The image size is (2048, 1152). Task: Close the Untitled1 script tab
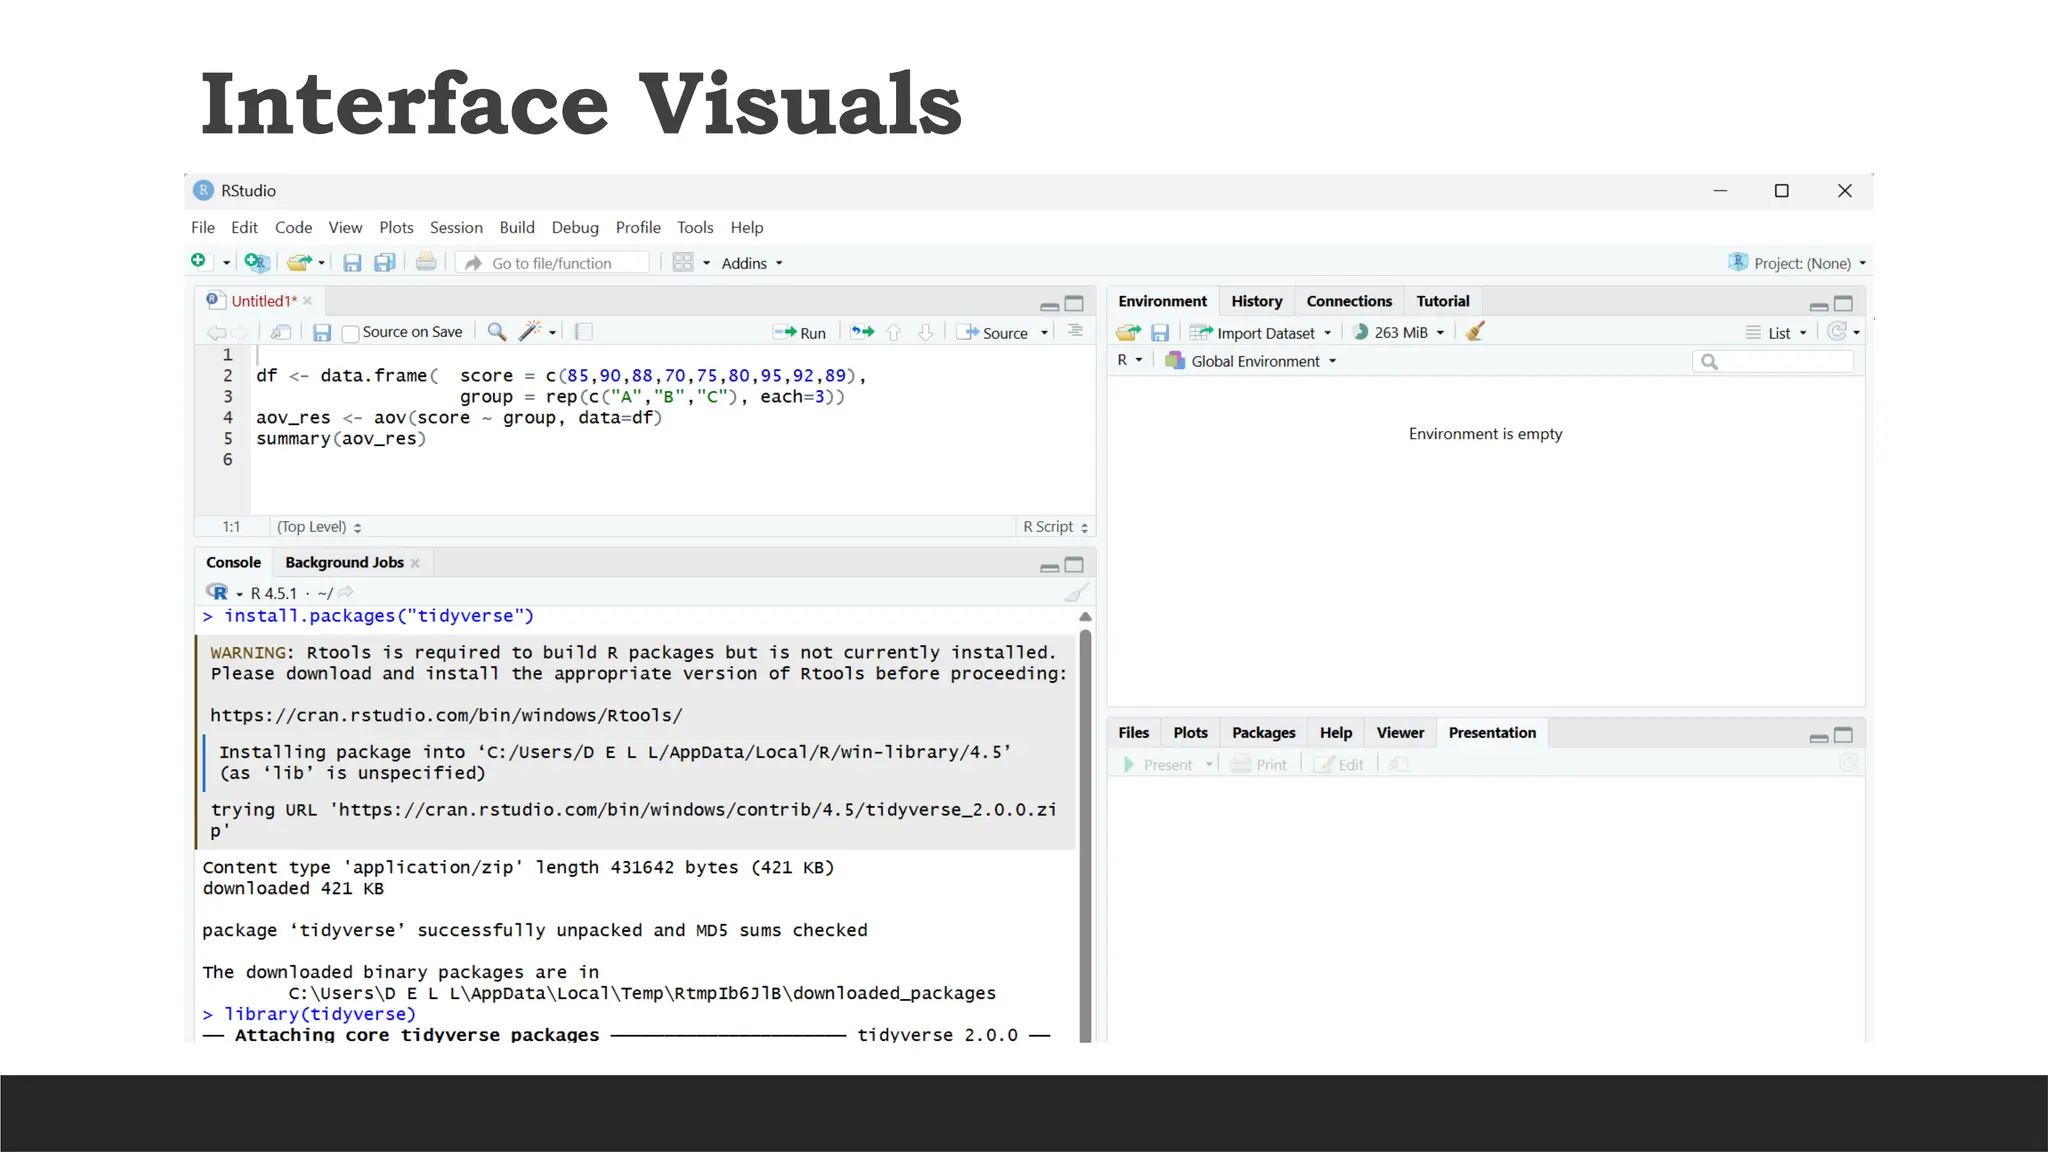coord(308,301)
